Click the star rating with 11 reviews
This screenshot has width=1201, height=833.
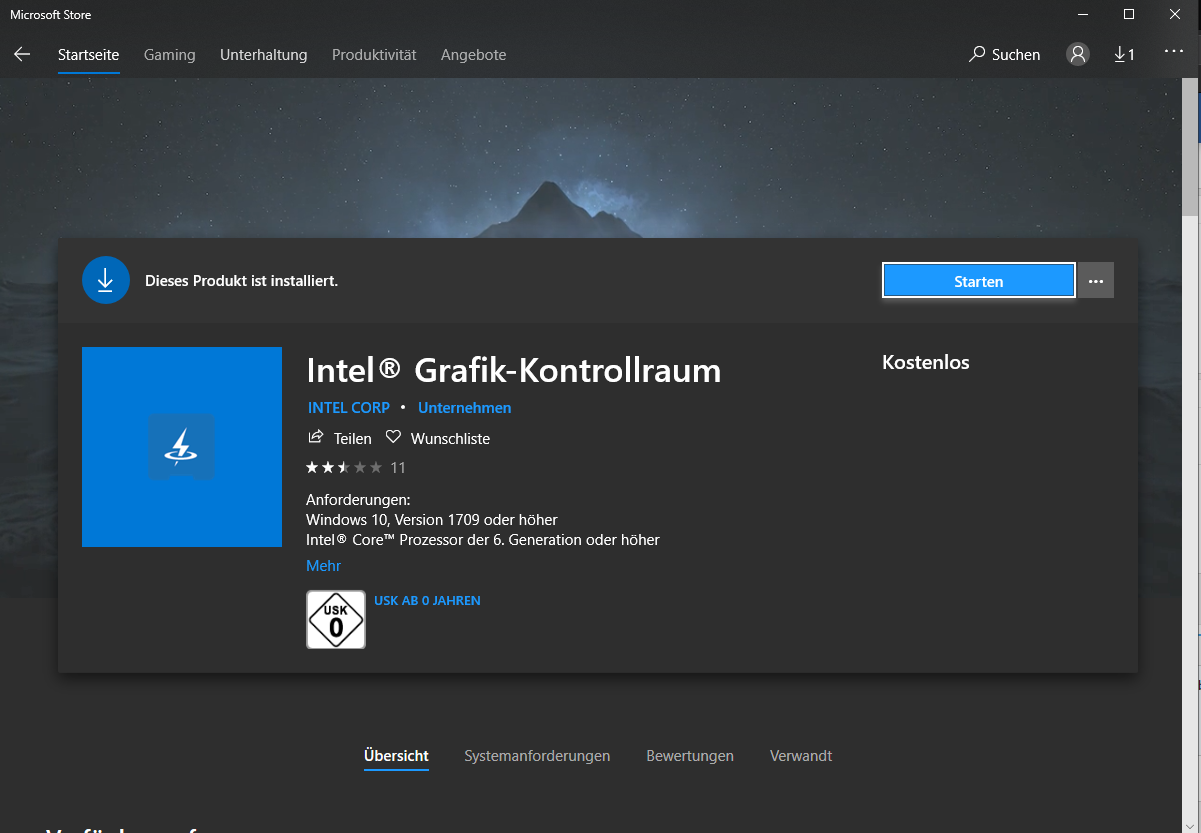(356, 467)
